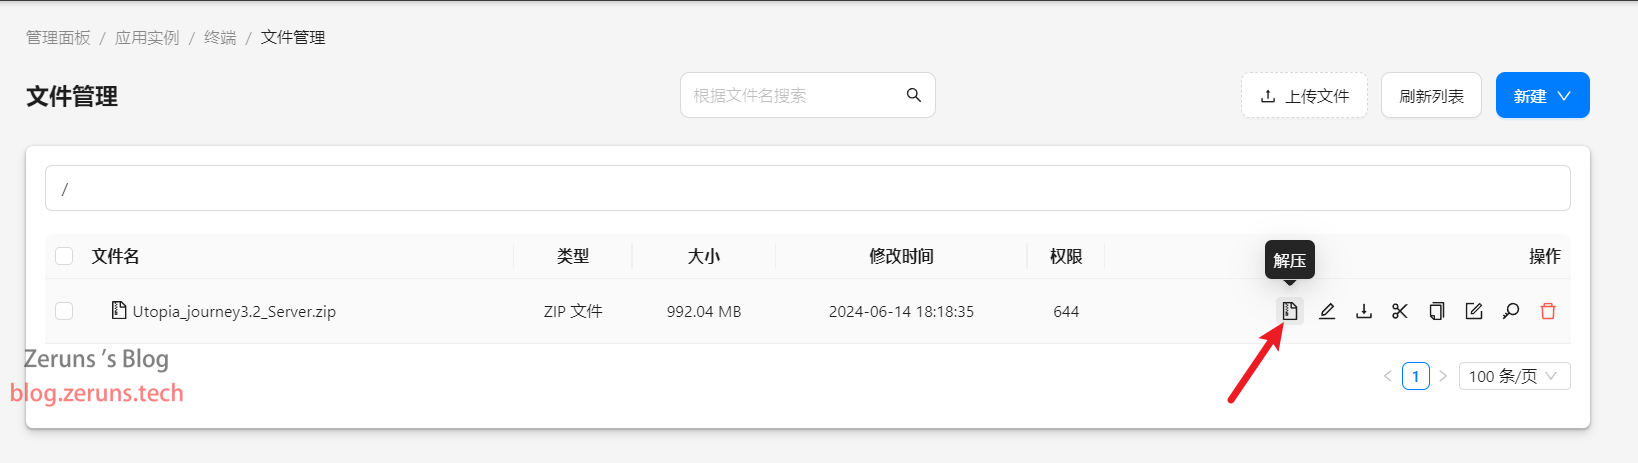Click the 文件管理 breadcrumb item
The width and height of the screenshot is (1638, 463).
point(293,37)
